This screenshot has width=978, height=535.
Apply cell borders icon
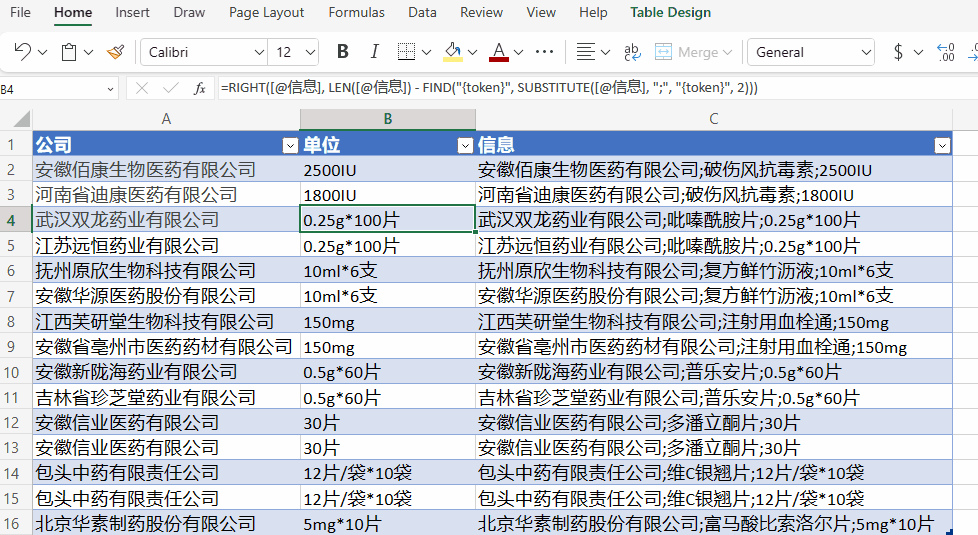[406, 52]
